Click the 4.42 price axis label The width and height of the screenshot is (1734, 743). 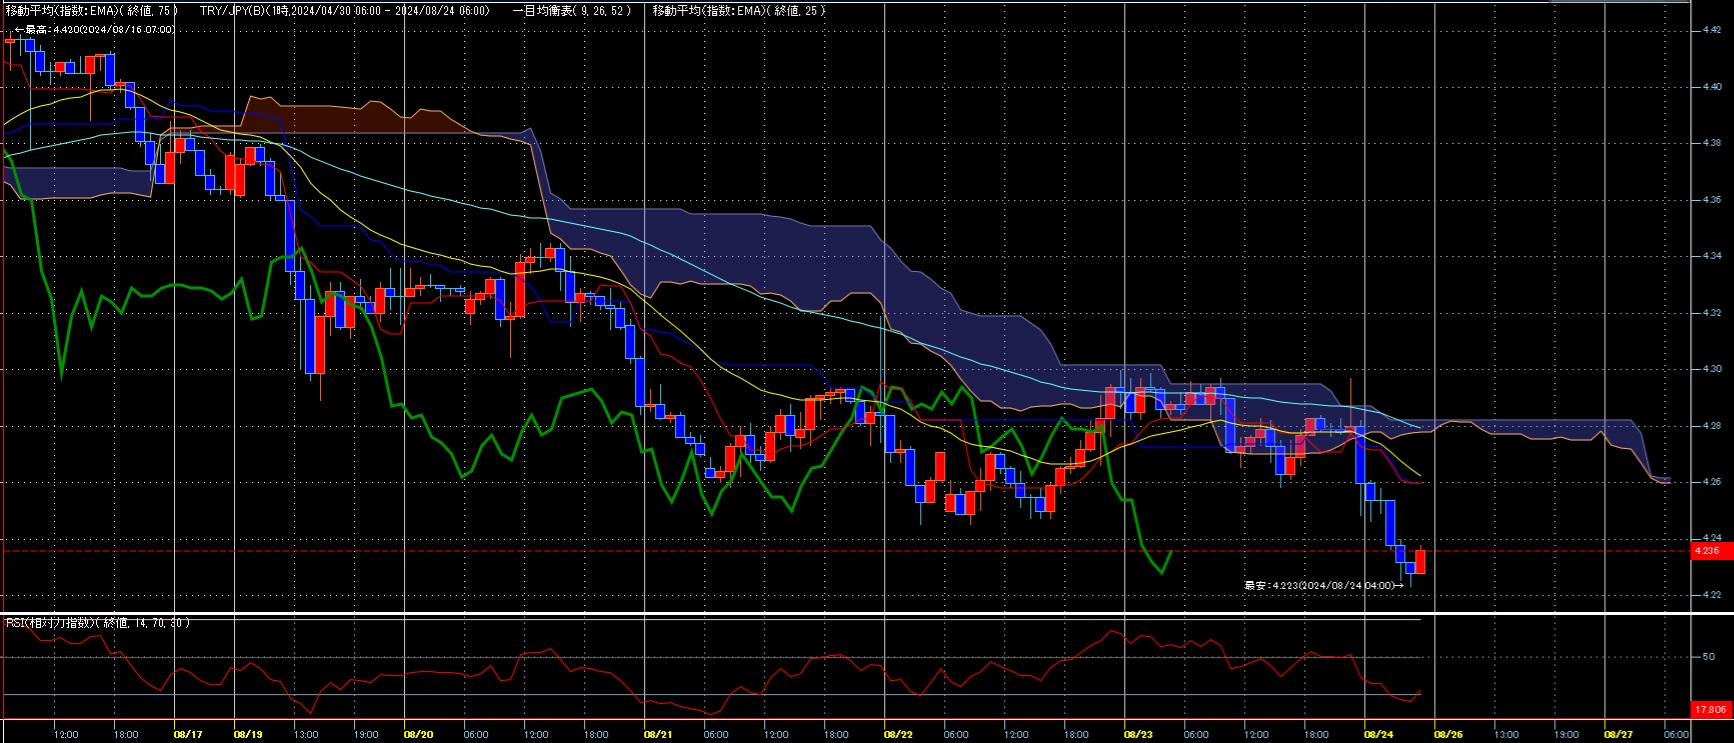tap(1711, 30)
